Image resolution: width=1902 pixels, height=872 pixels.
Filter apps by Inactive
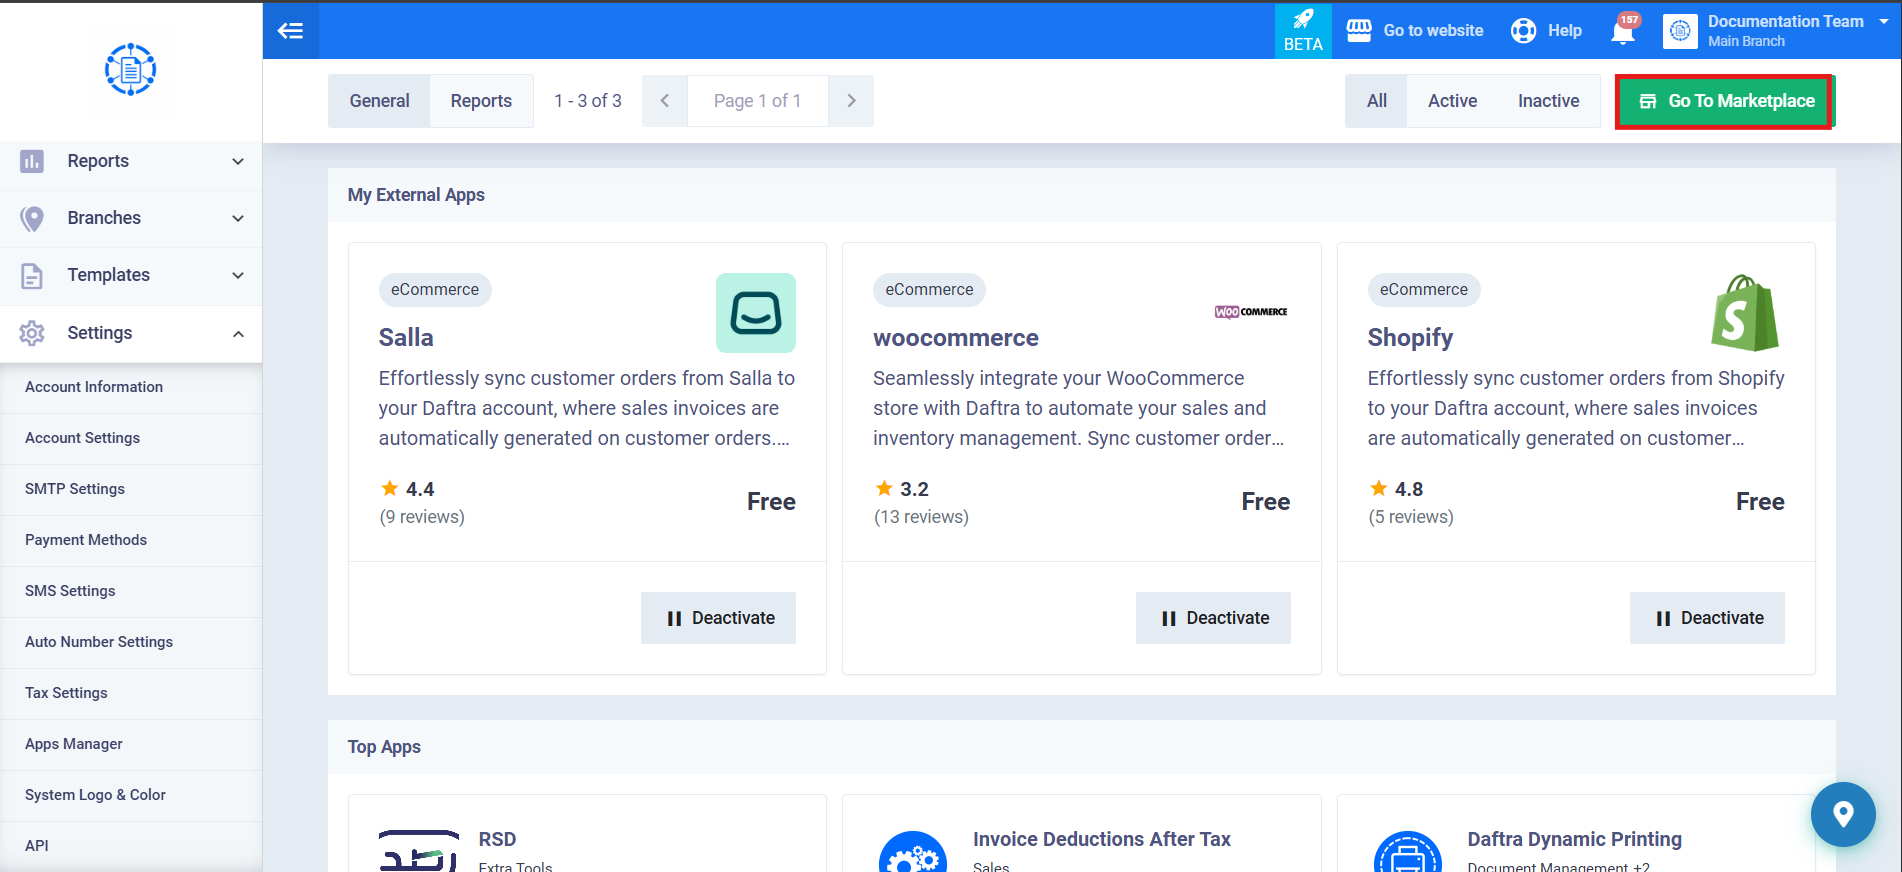[1548, 101]
